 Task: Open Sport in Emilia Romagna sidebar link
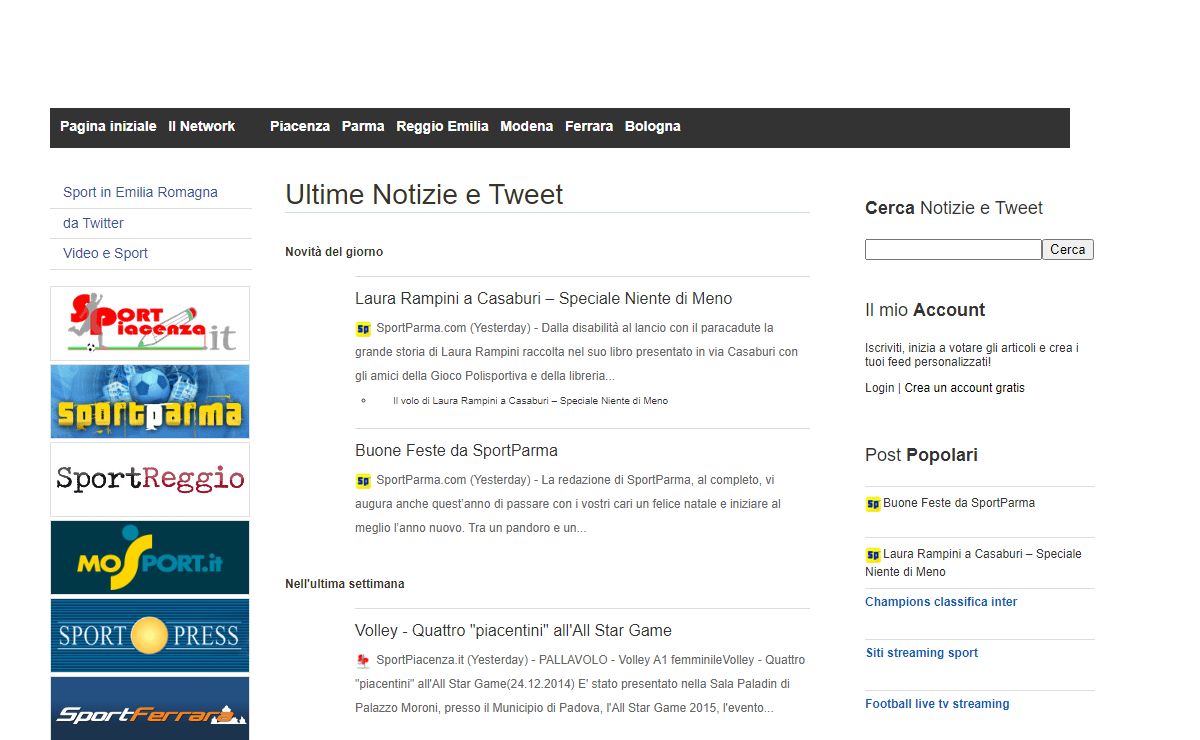pos(140,192)
